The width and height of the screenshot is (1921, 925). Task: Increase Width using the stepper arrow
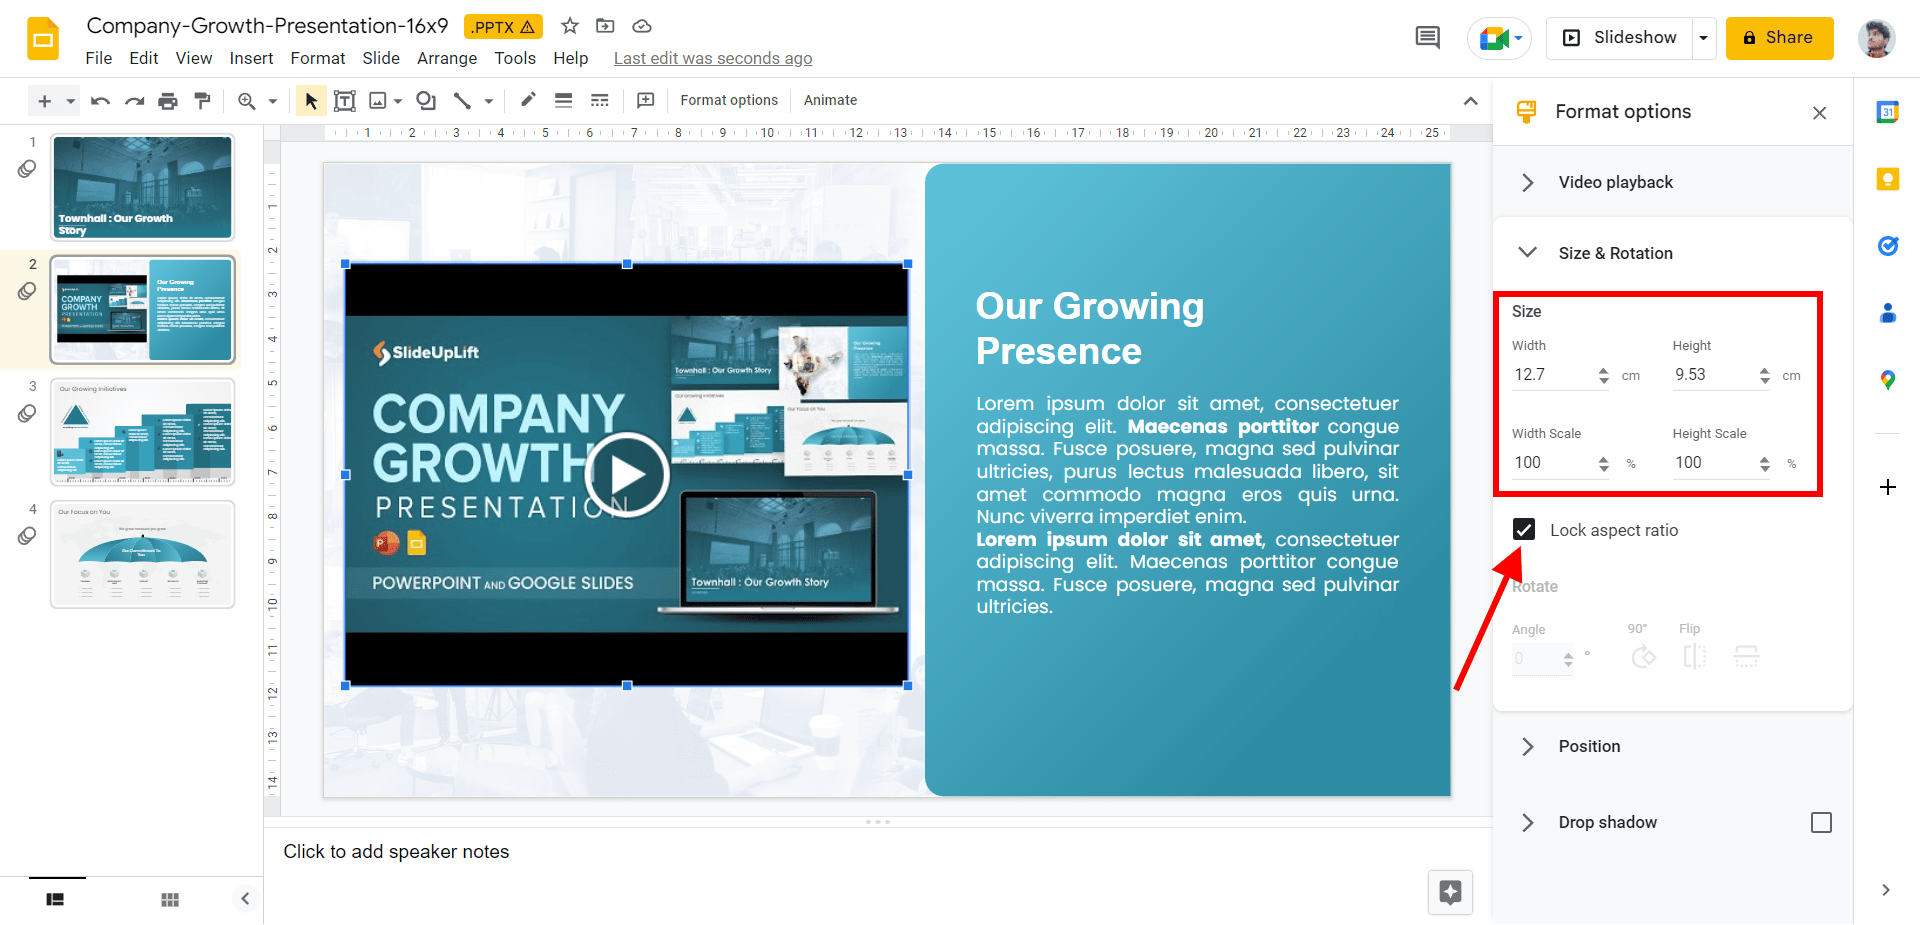[1605, 369]
